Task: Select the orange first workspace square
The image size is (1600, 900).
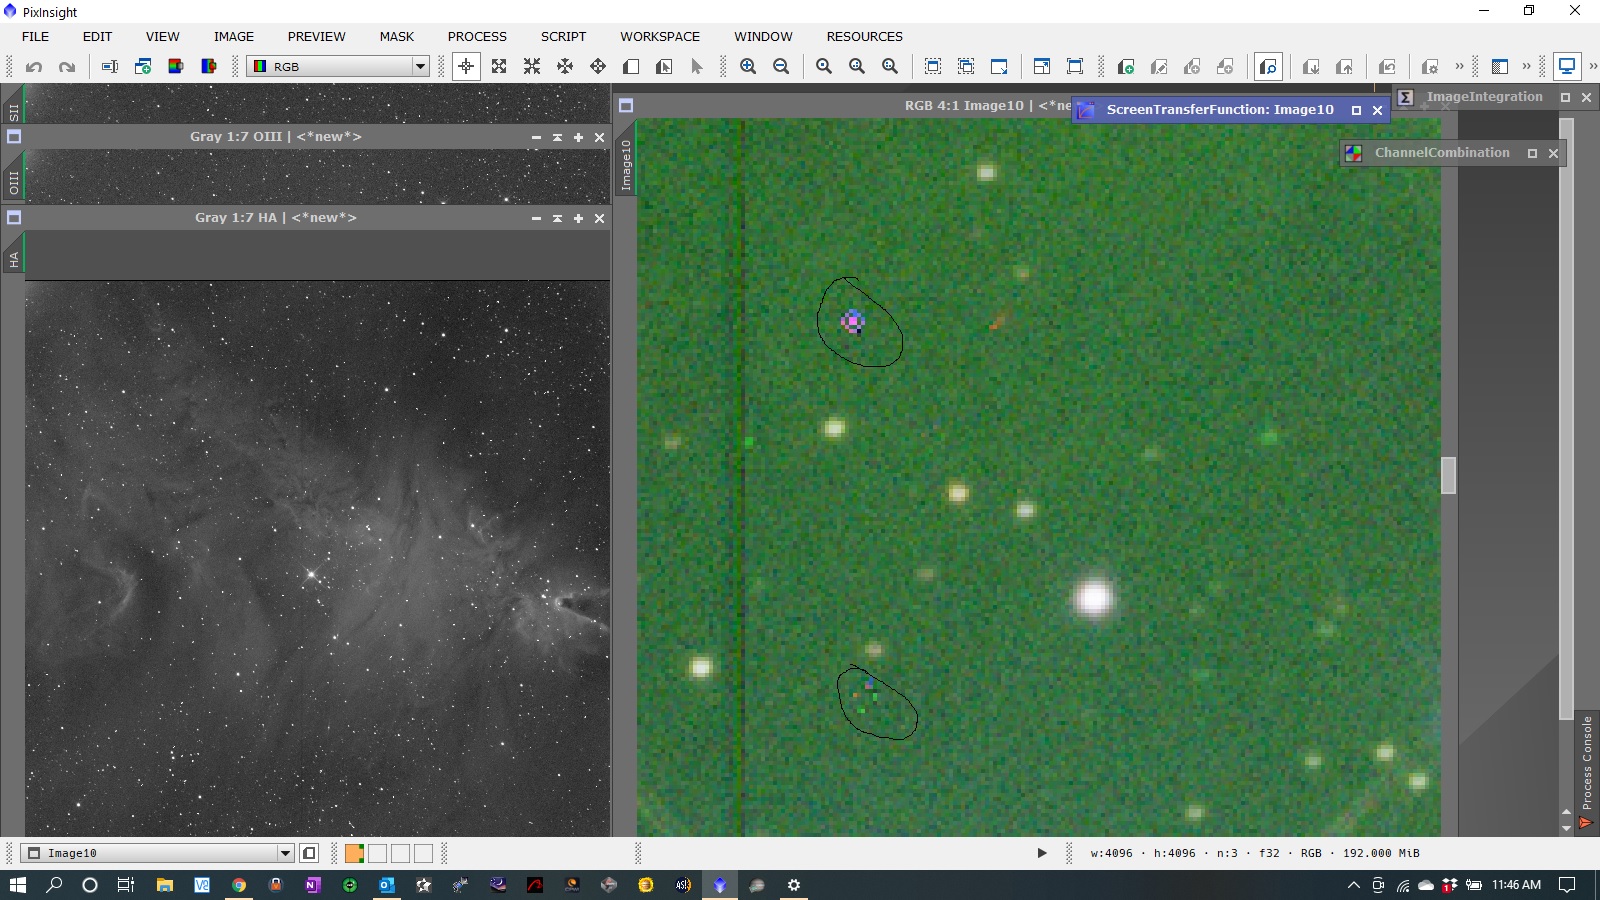Action: click(354, 853)
